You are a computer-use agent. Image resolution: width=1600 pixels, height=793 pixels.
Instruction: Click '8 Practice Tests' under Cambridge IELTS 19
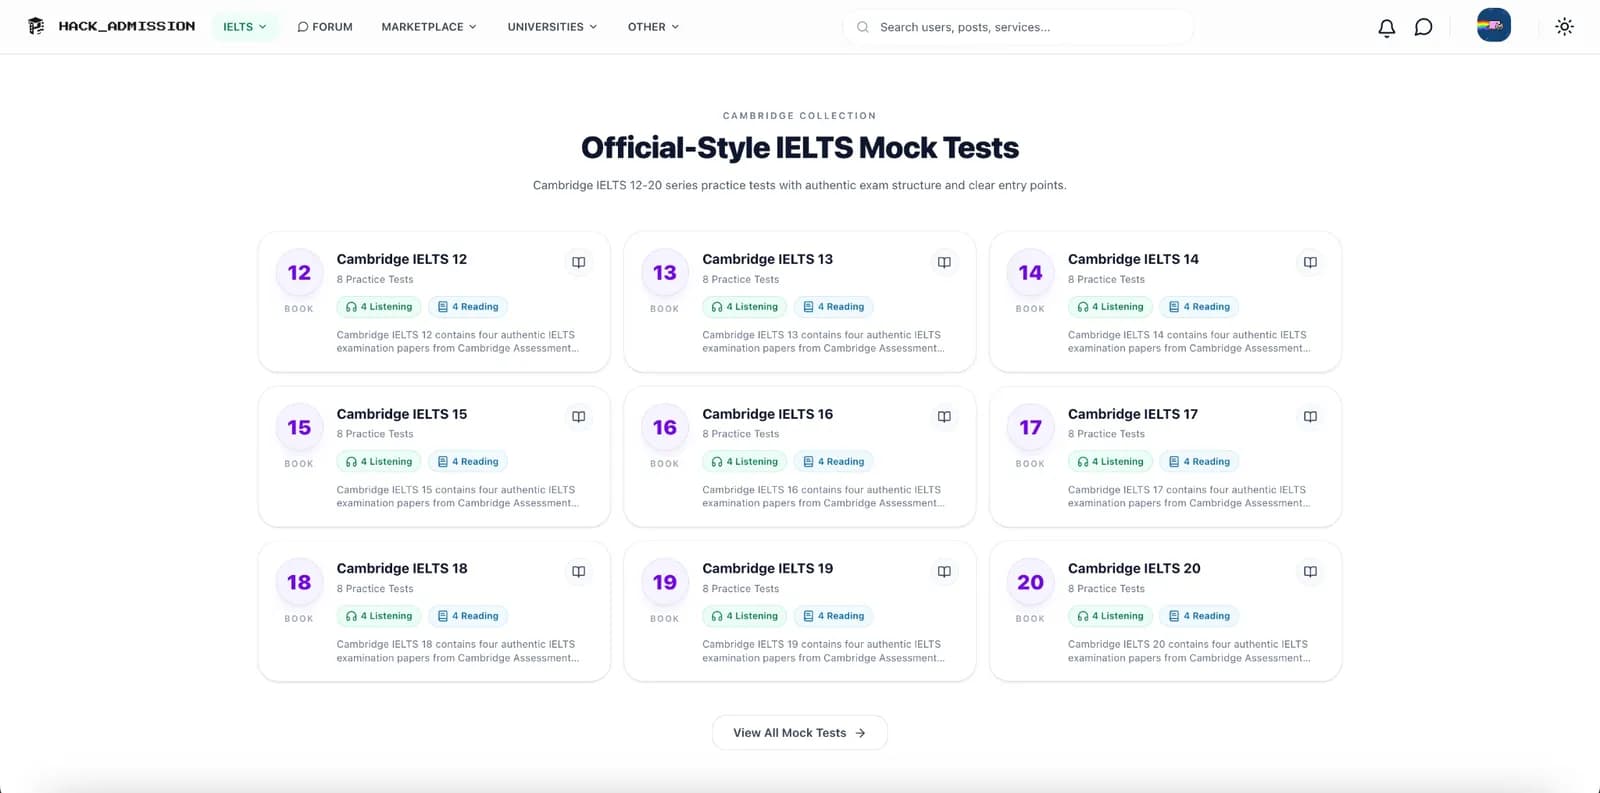tap(740, 589)
